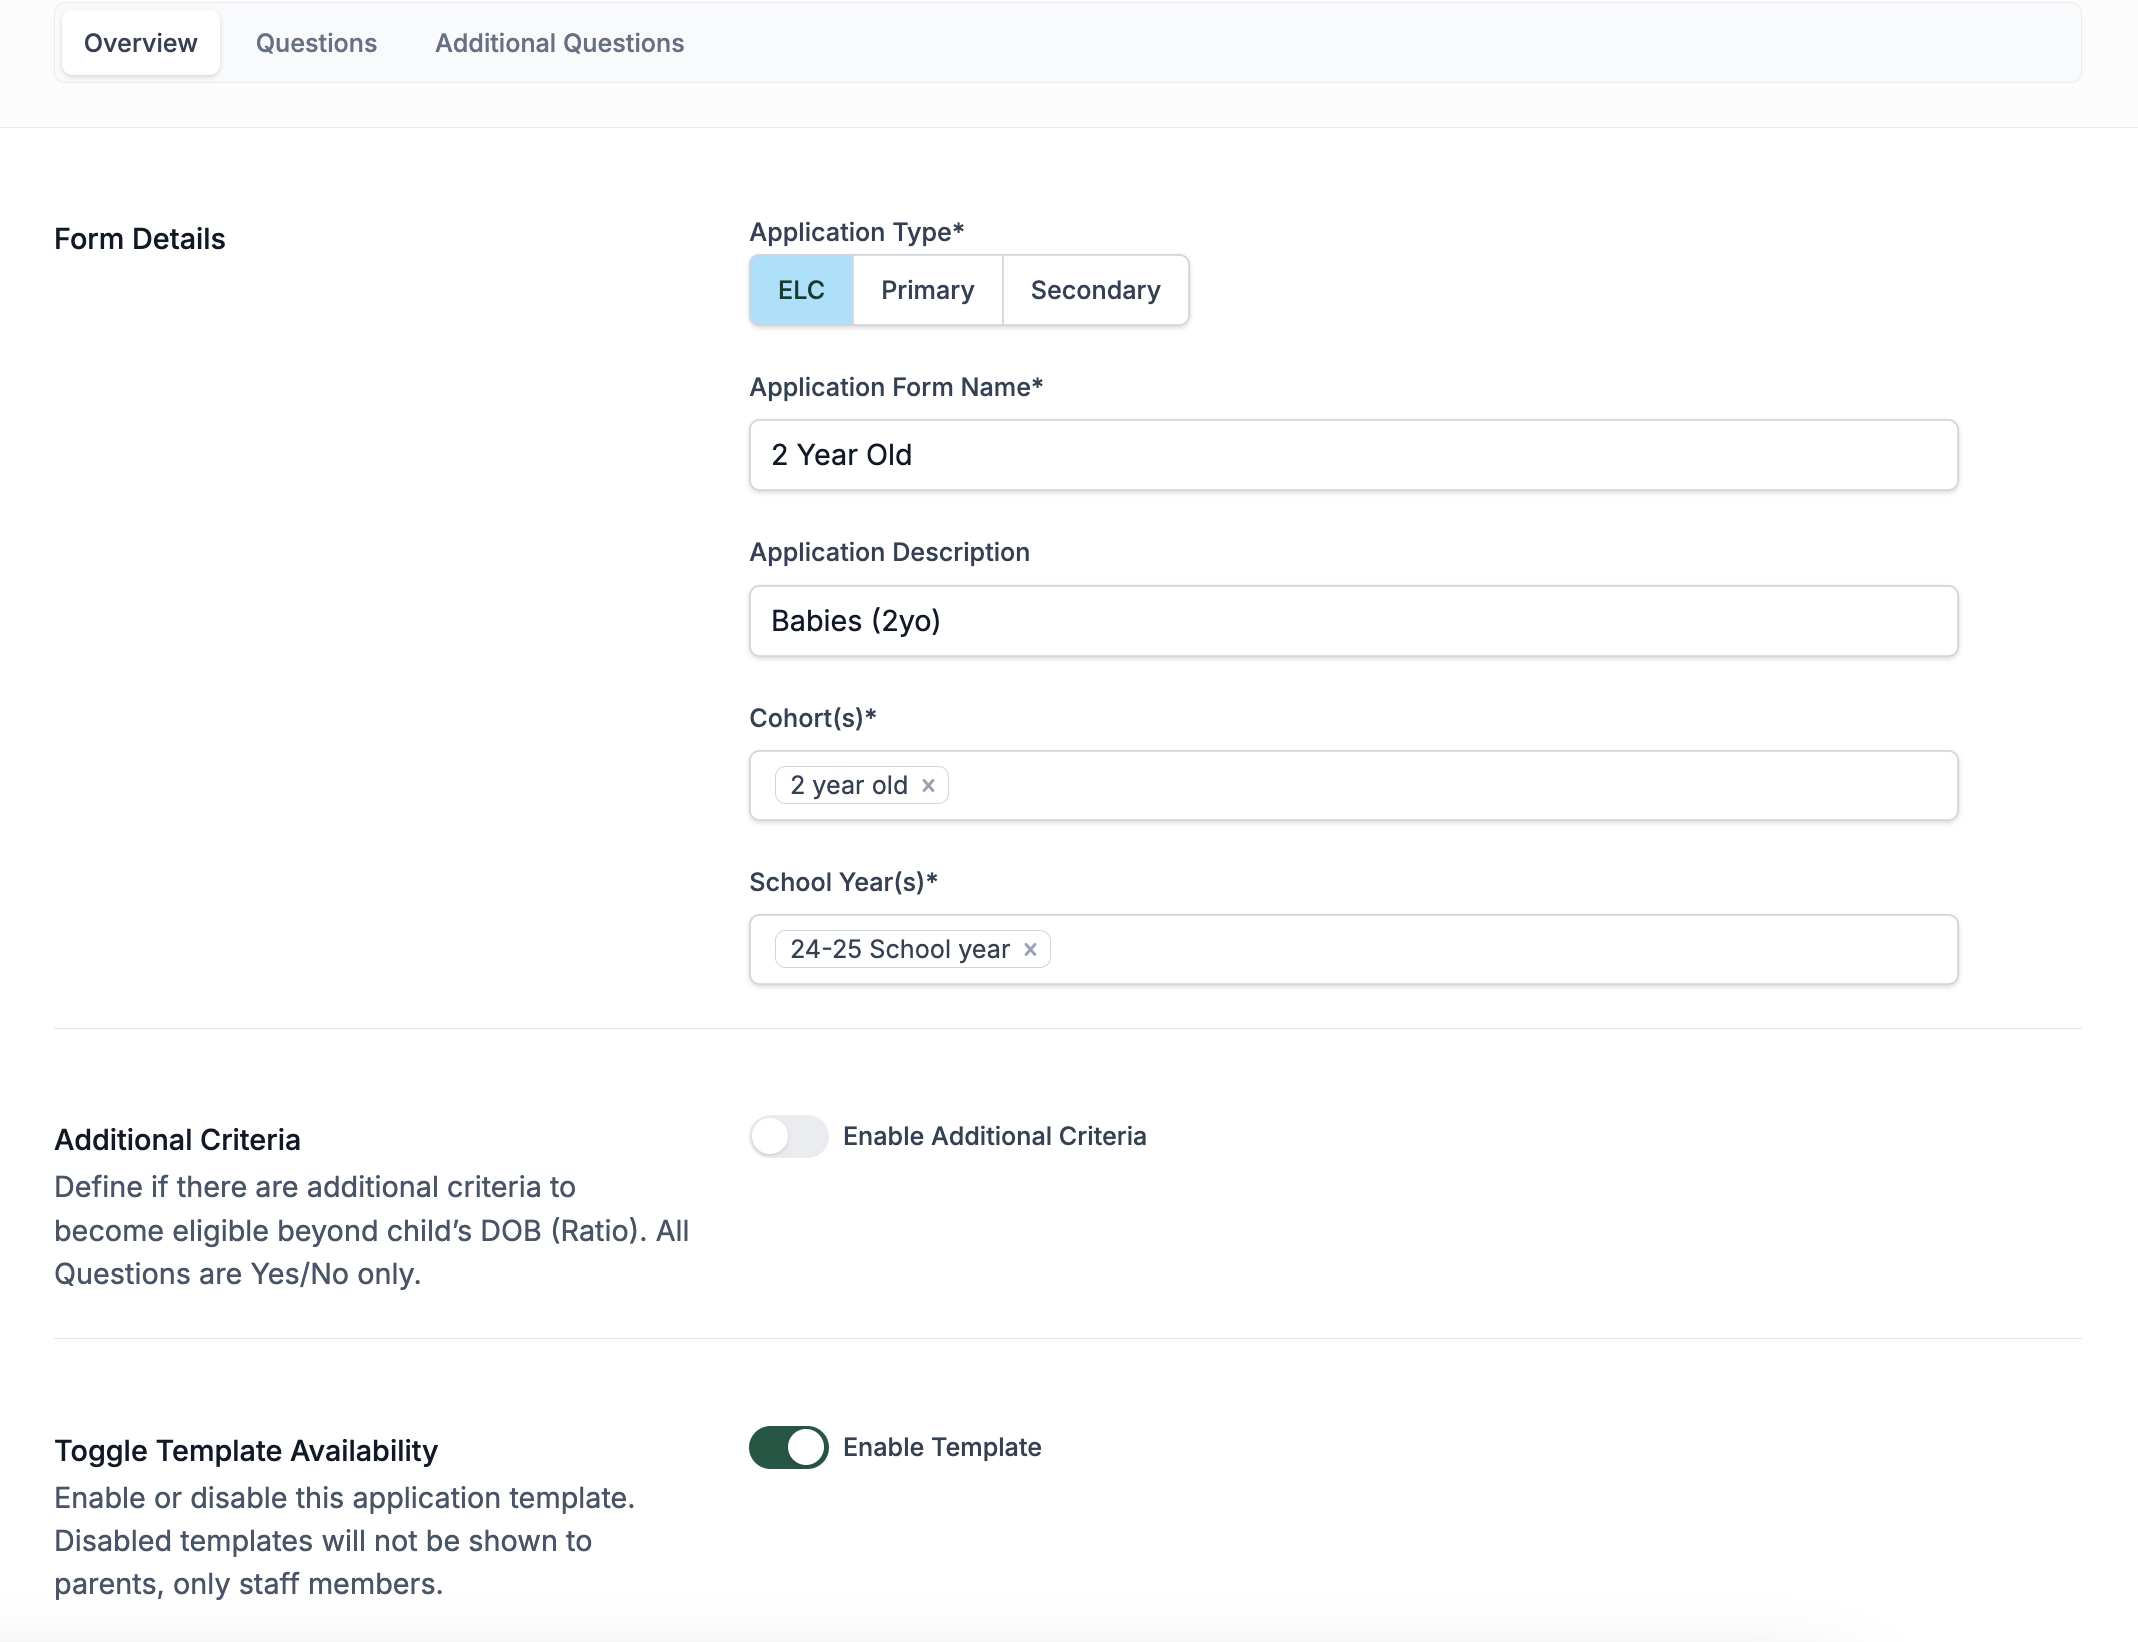
Task: Switch to the Questions tab
Action: 316,43
